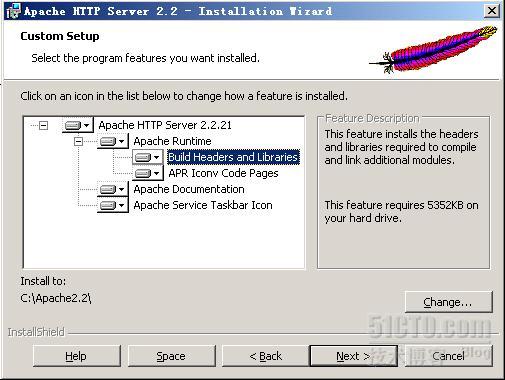Click the Help button

[x=76, y=356]
